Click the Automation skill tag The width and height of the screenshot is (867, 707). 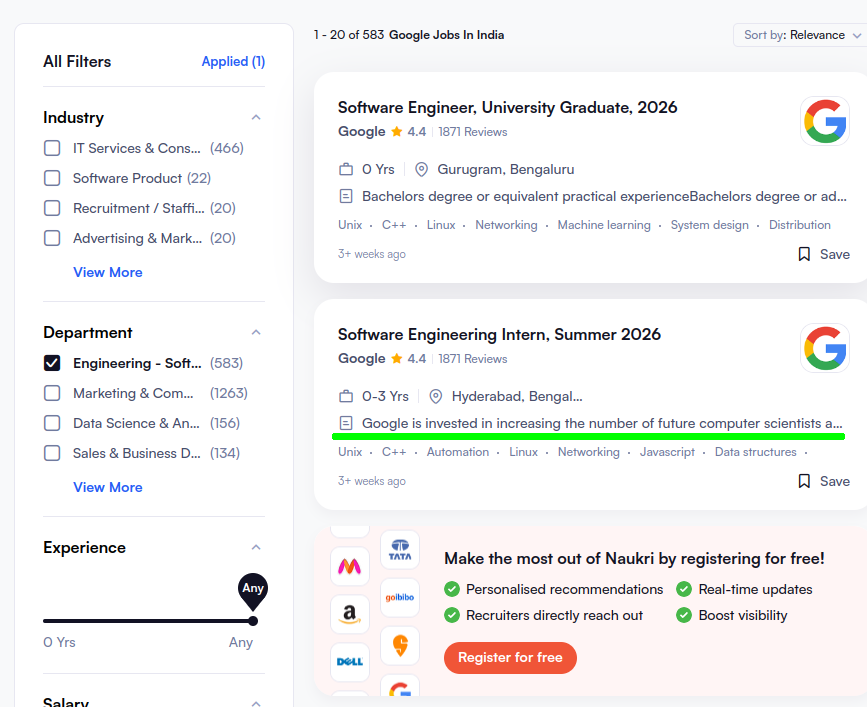(457, 452)
